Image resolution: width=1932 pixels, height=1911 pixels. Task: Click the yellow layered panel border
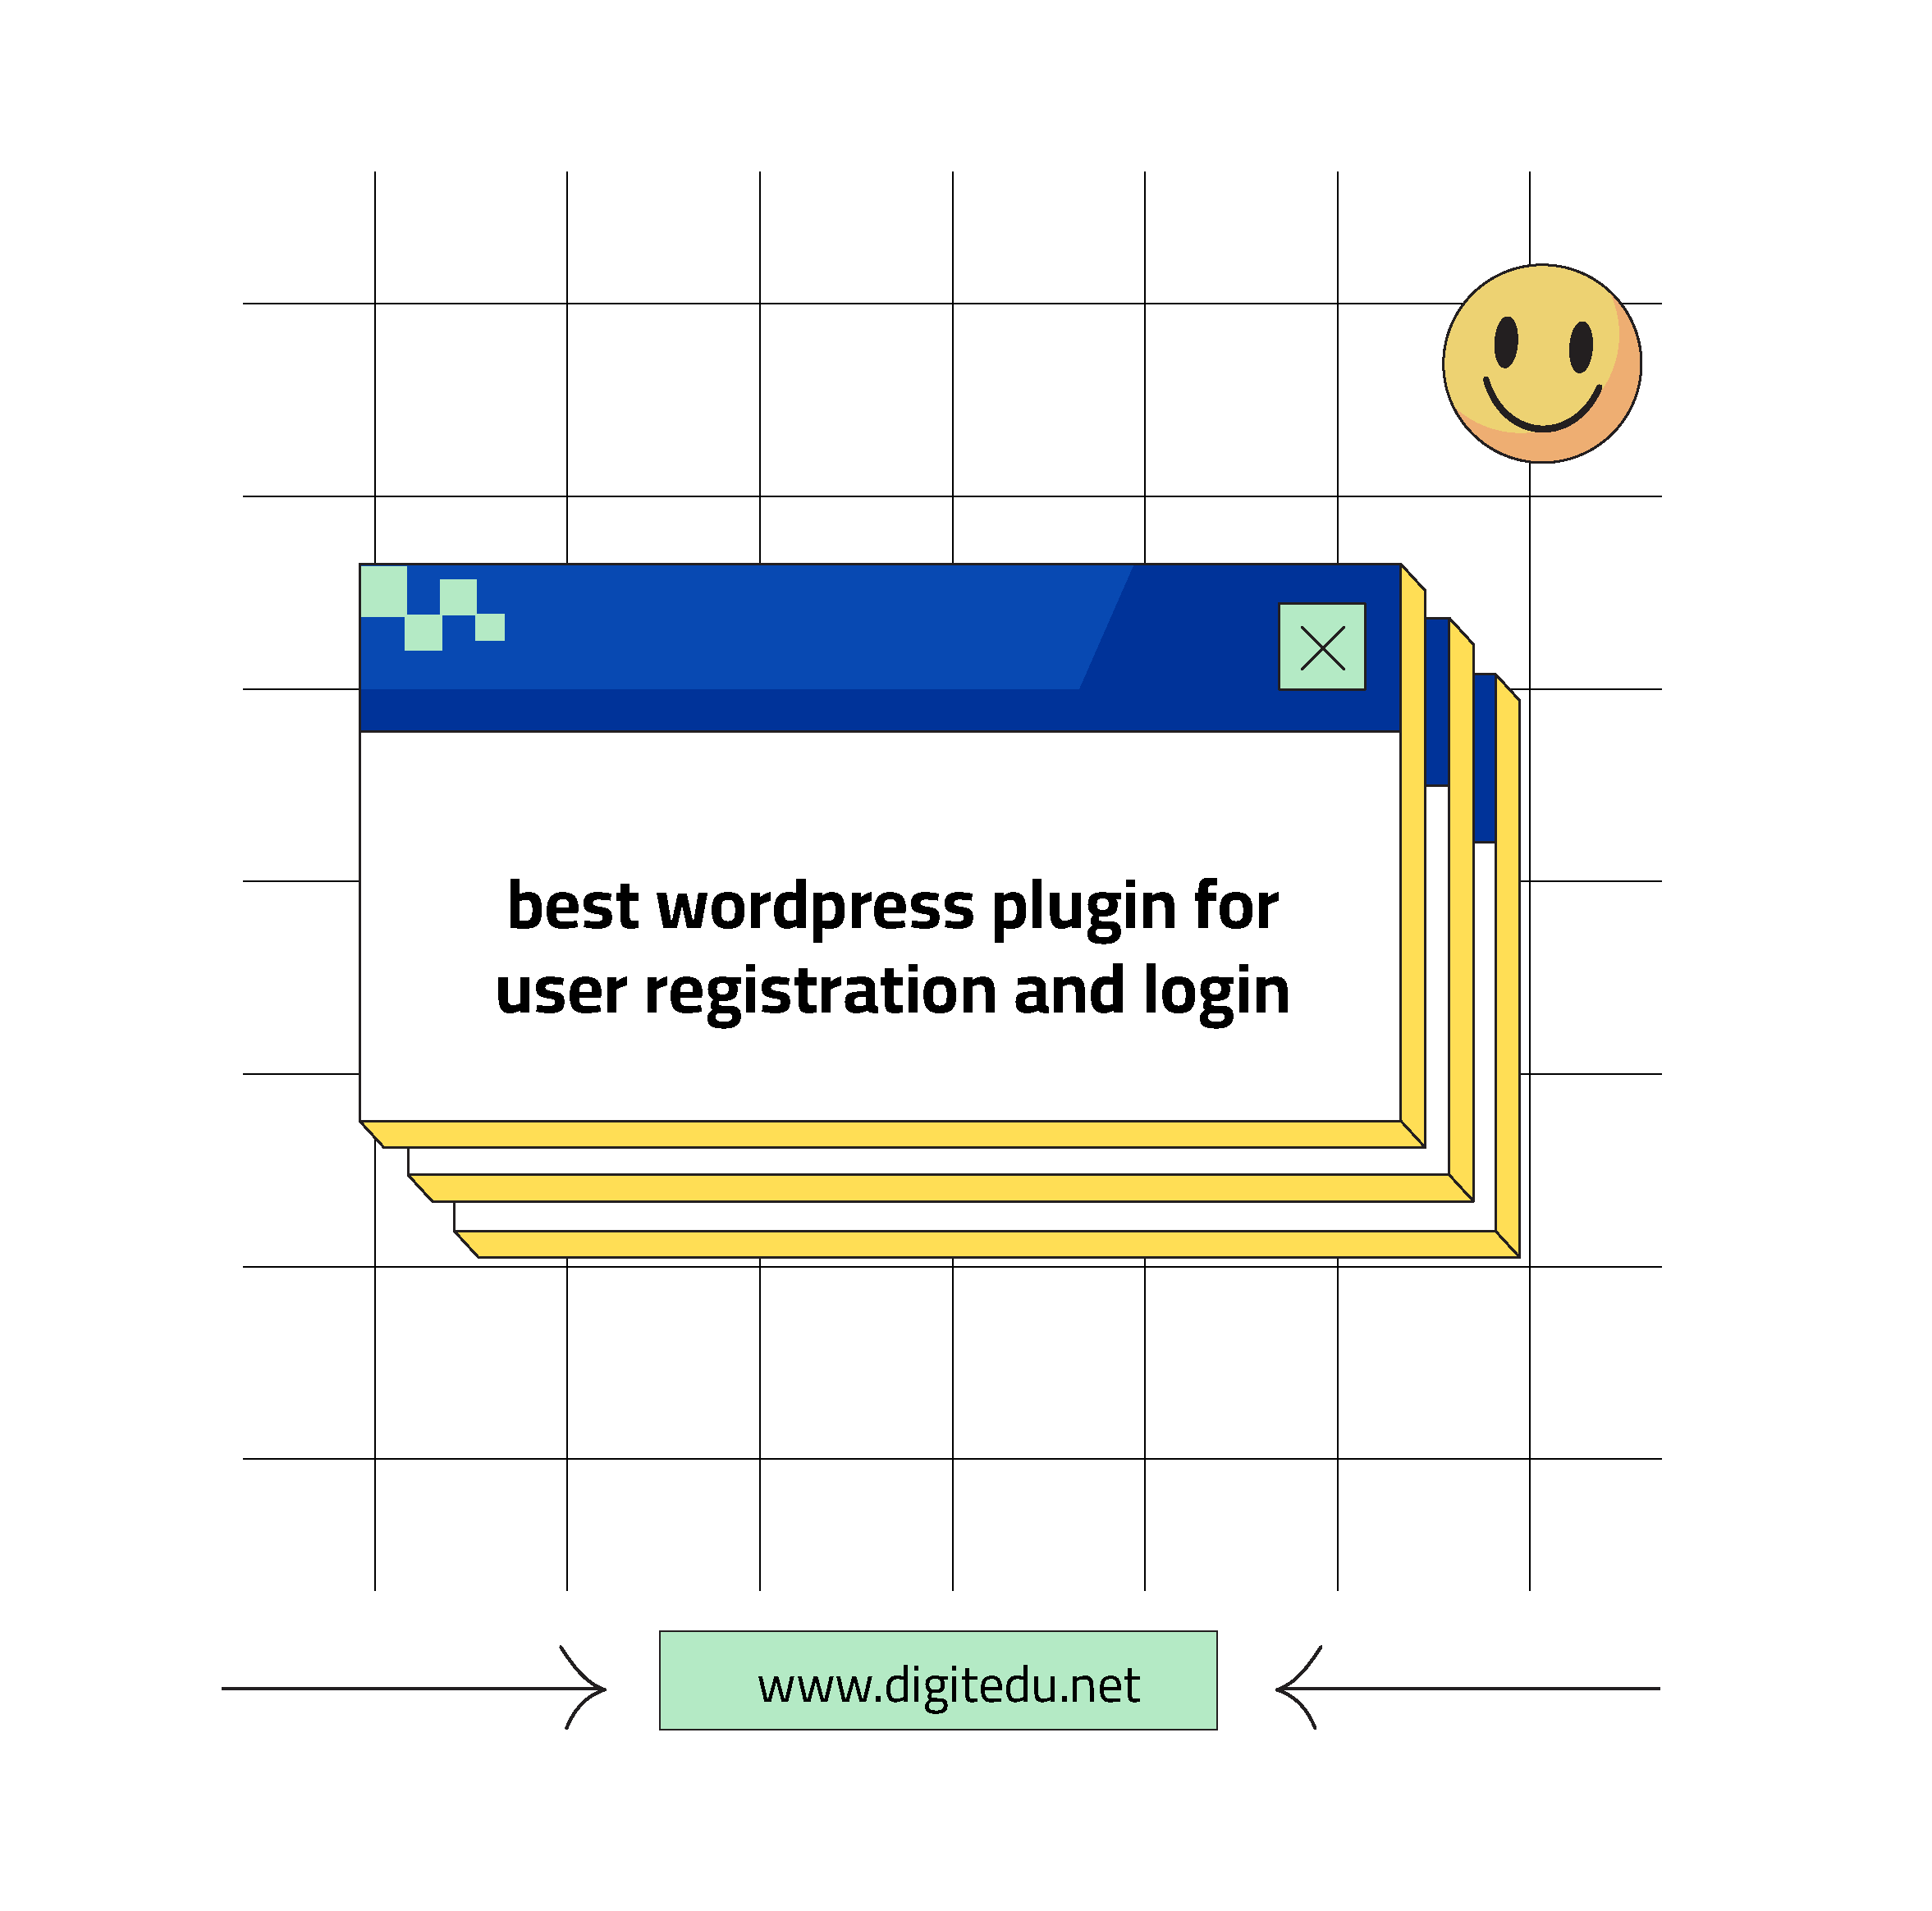(1400, 875)
